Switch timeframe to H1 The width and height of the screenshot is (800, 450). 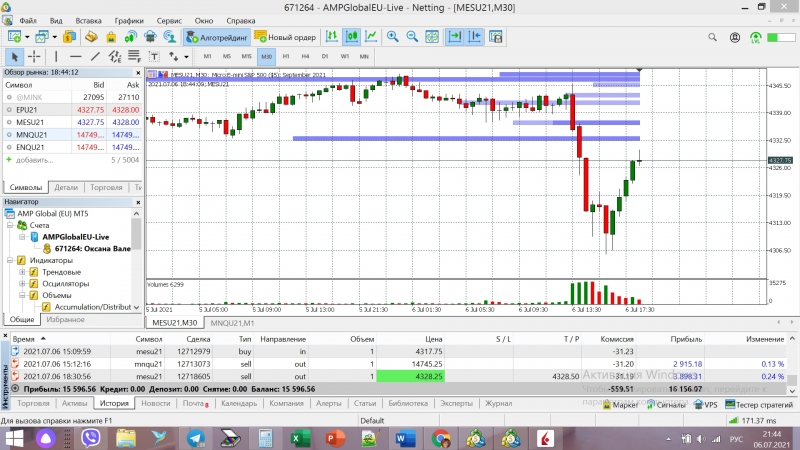(x=286, y=57)
